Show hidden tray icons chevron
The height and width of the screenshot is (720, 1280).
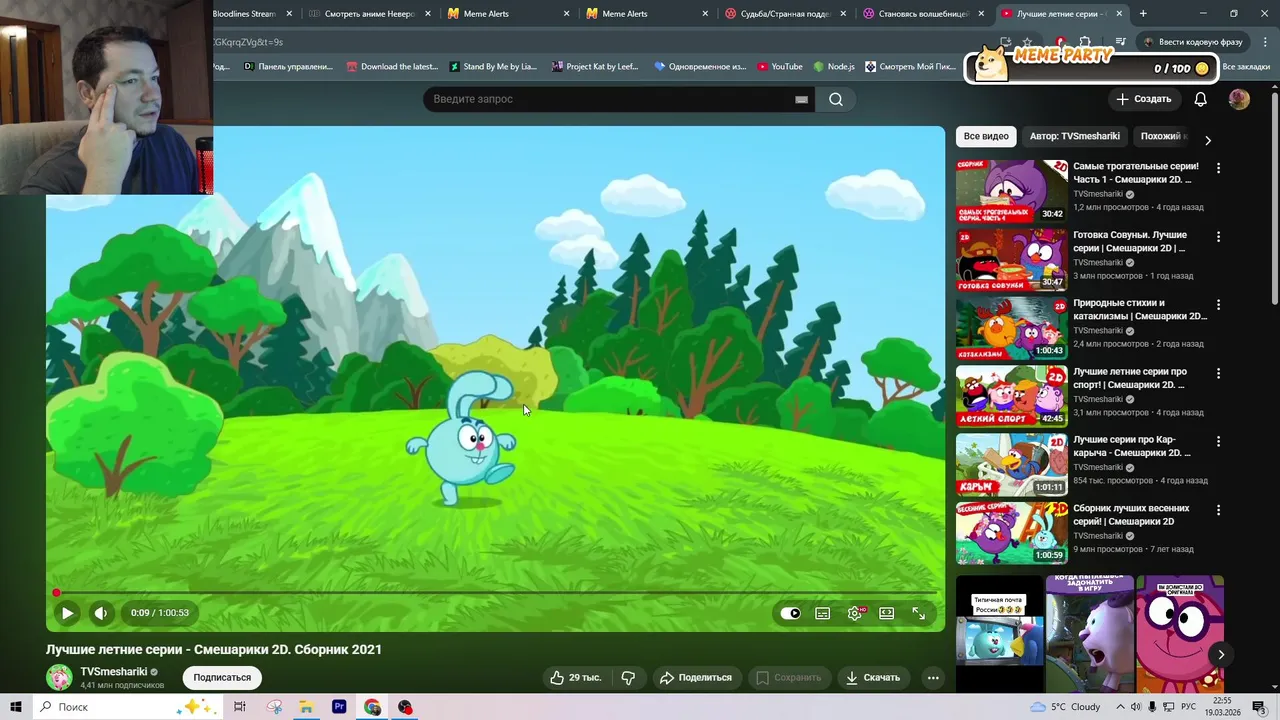[1118, 707]
